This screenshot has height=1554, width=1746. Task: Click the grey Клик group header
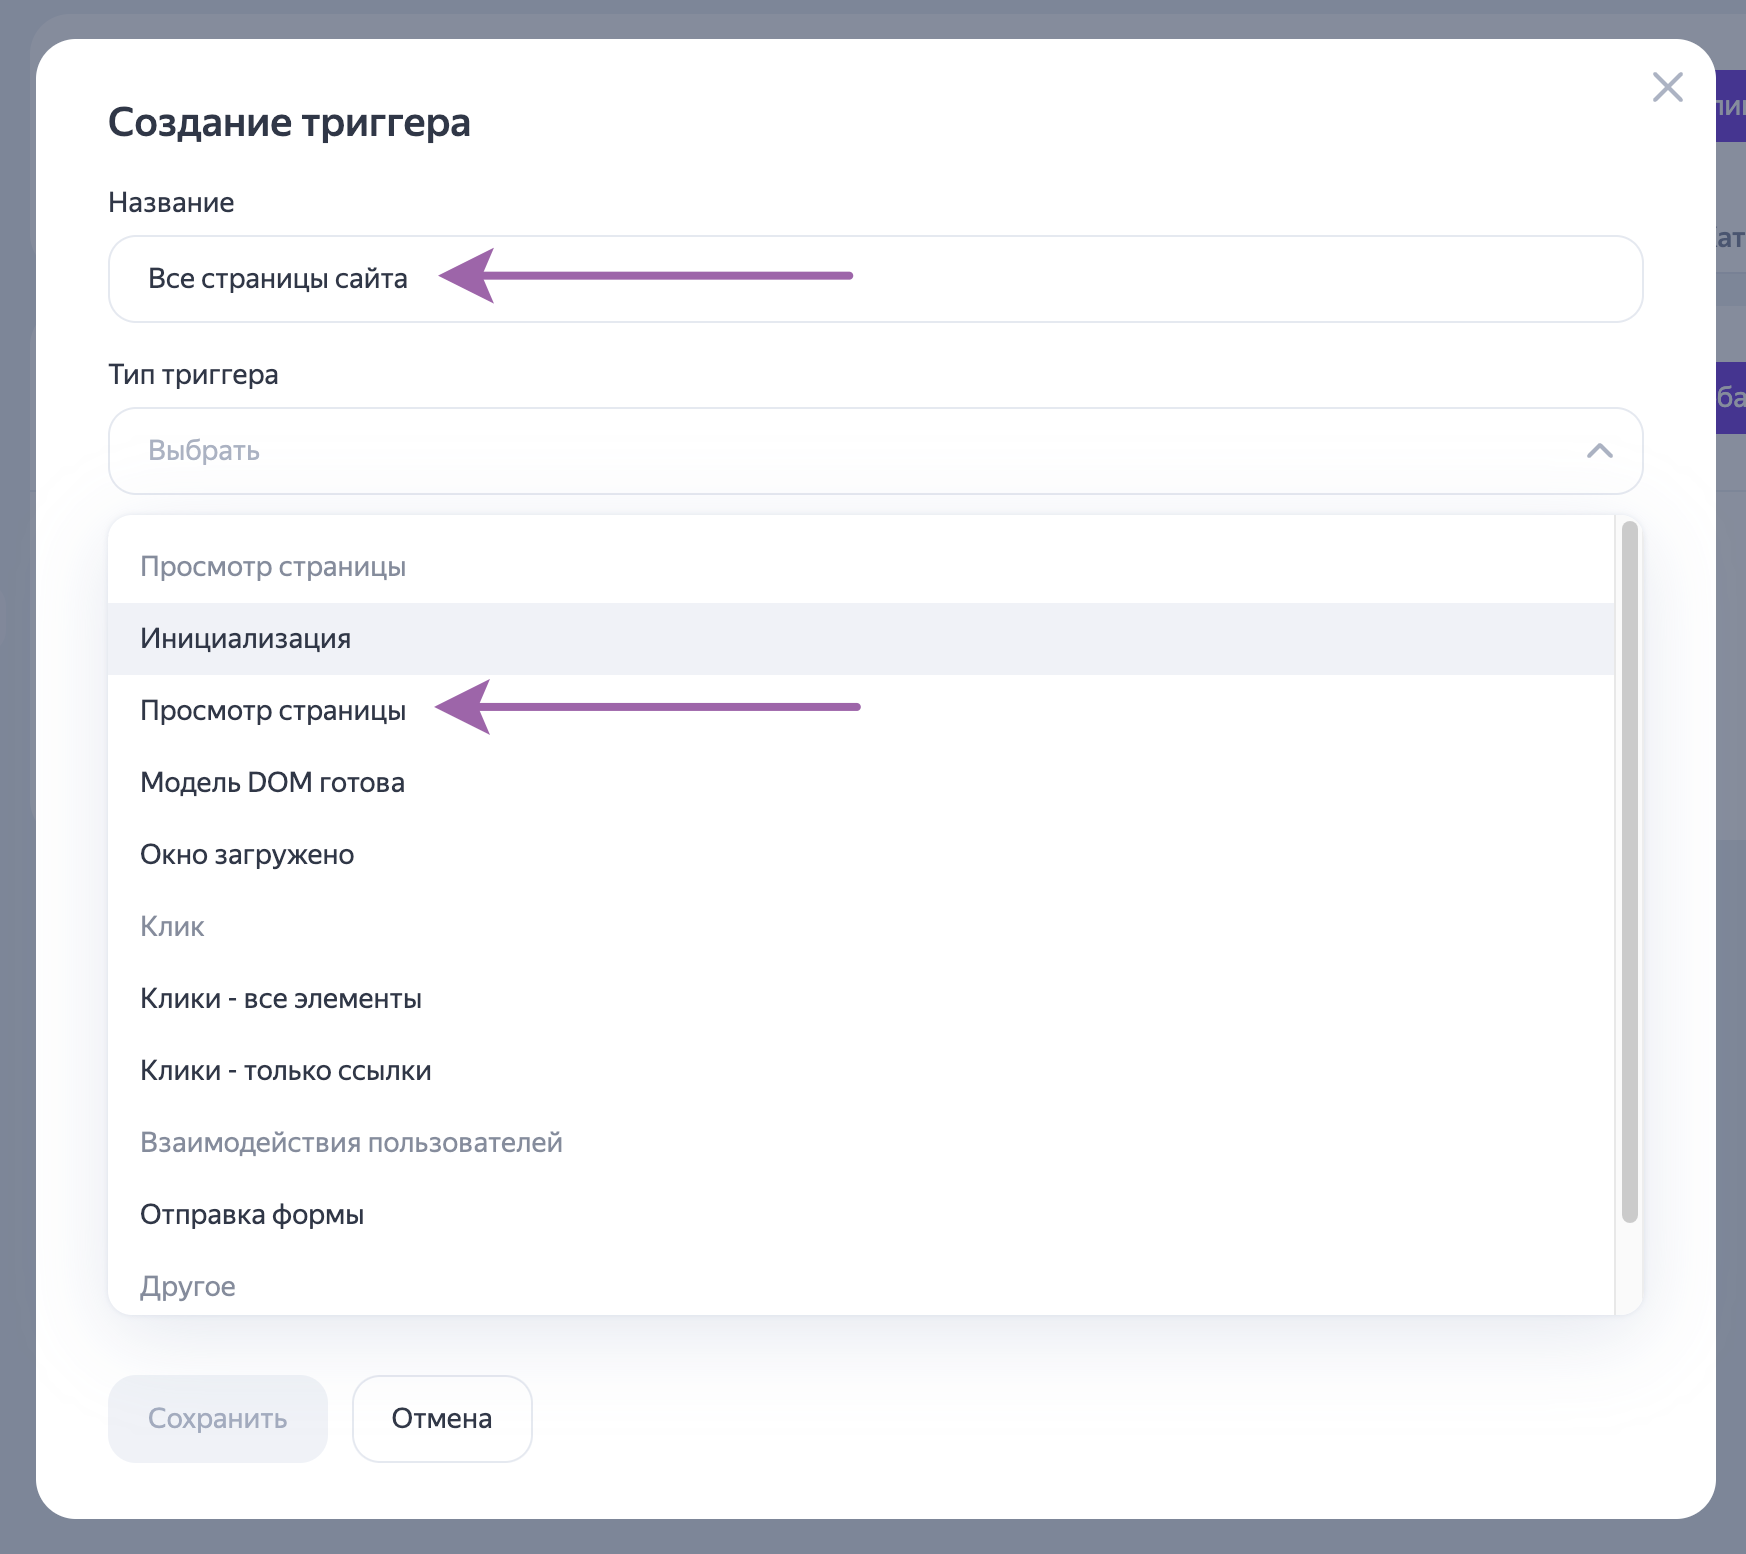172,927
